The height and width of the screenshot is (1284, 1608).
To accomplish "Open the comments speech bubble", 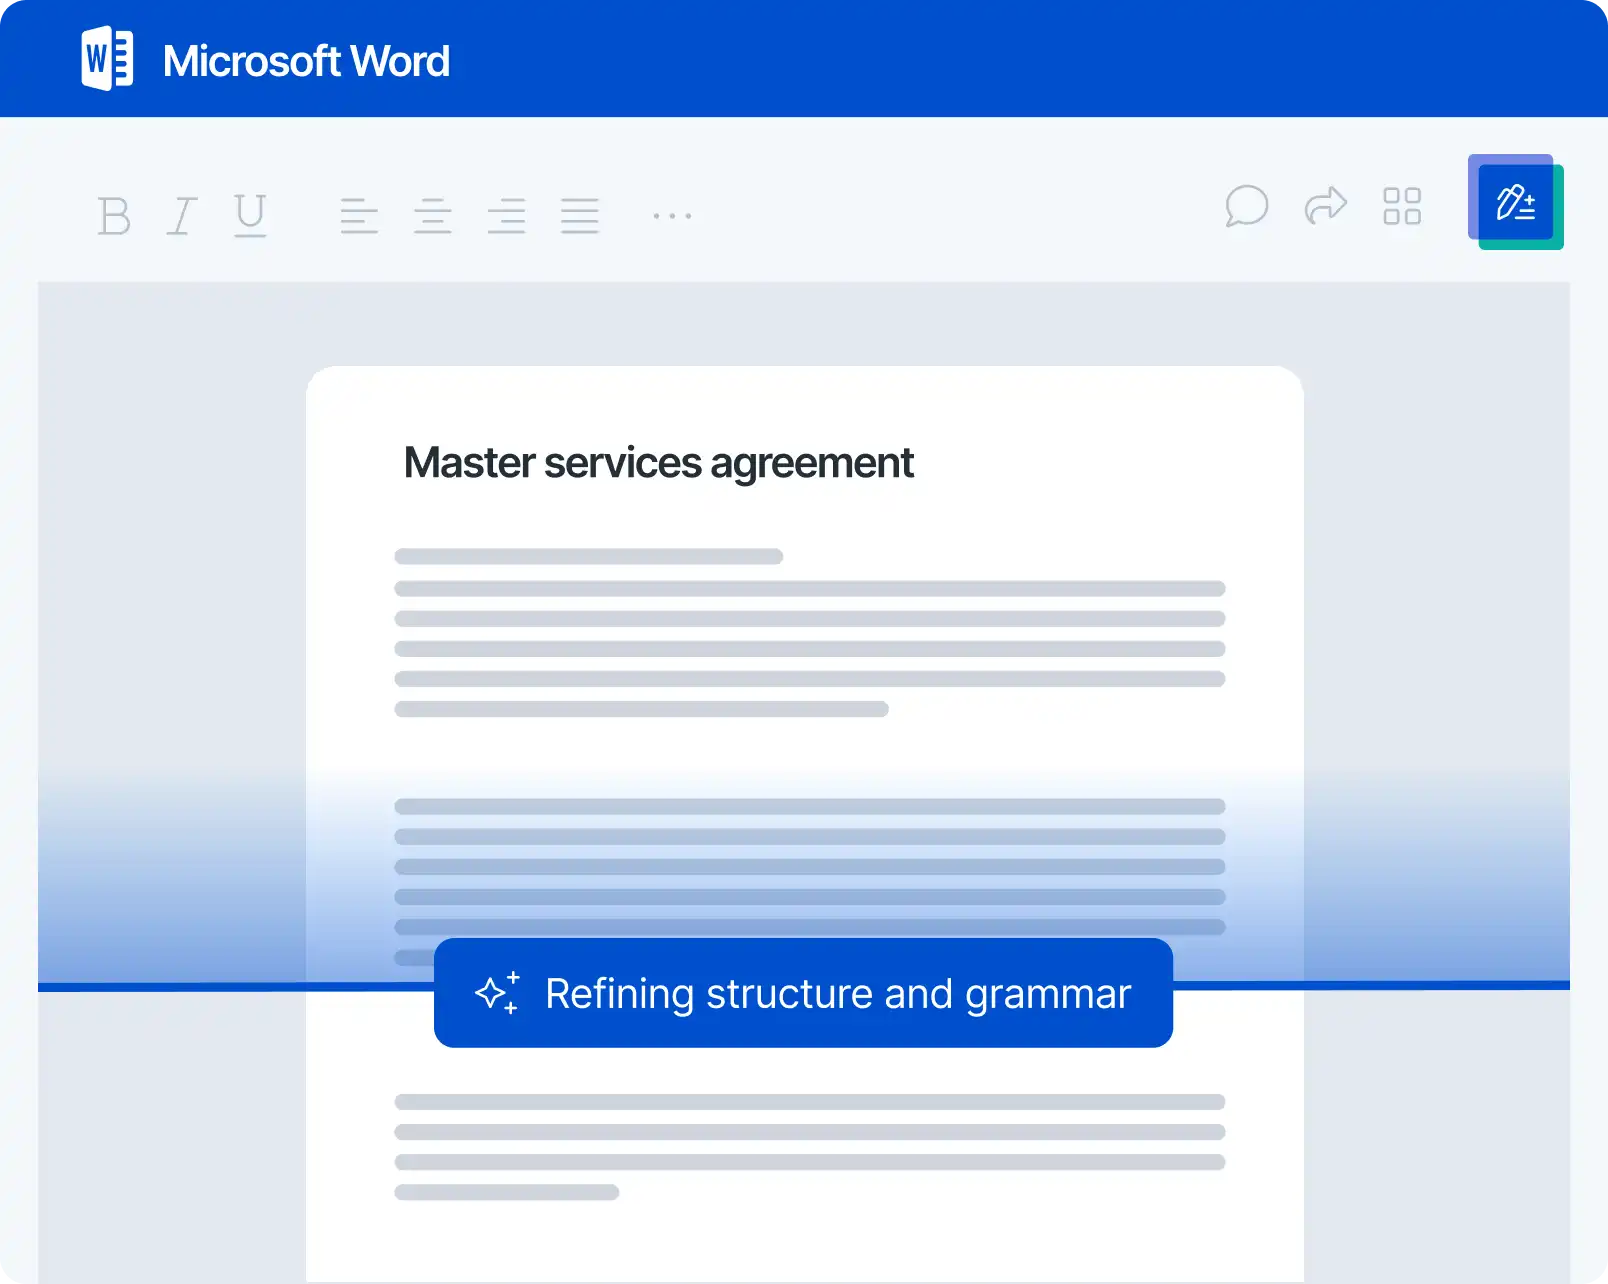I will click(x=1246, y=206).
